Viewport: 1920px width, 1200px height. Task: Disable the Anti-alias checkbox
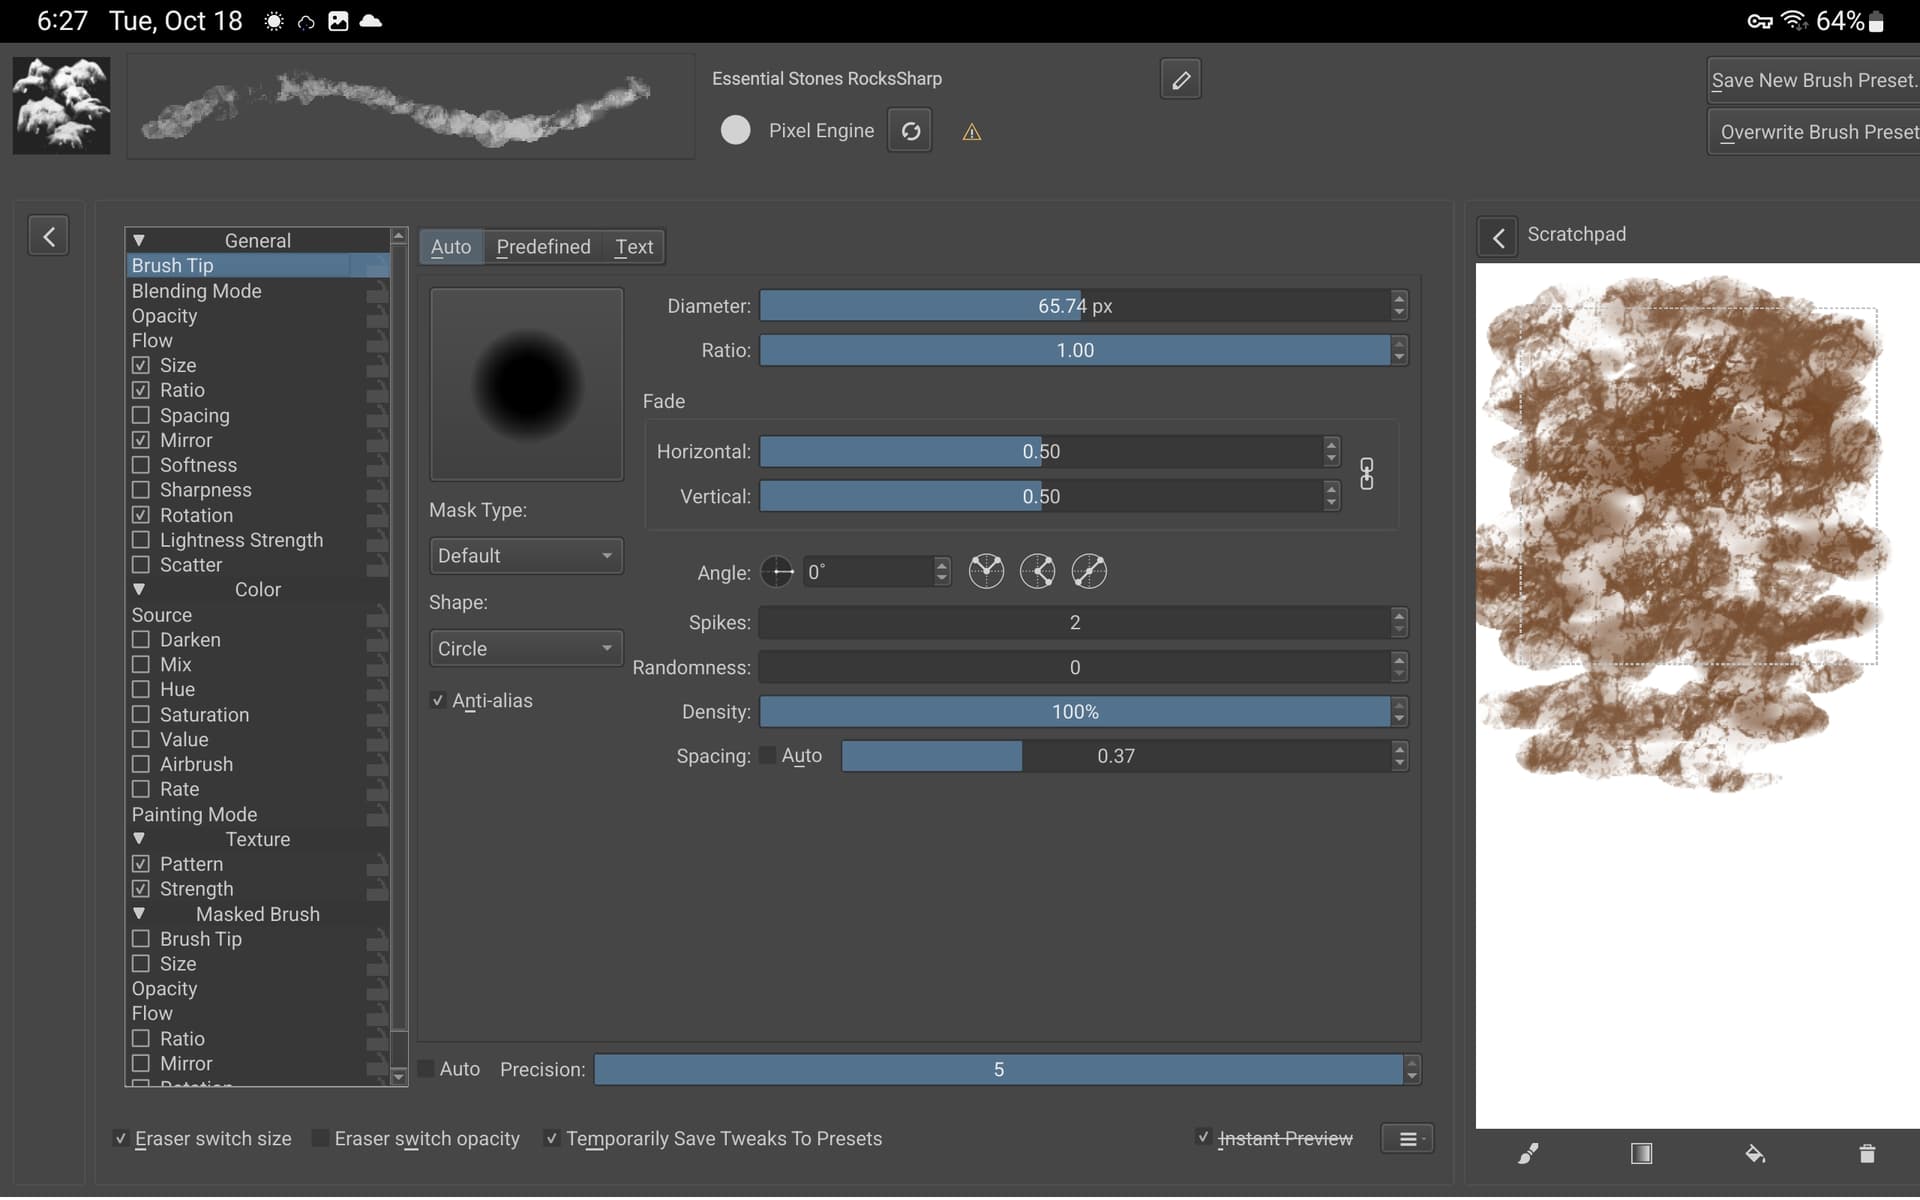pos(438,700)
